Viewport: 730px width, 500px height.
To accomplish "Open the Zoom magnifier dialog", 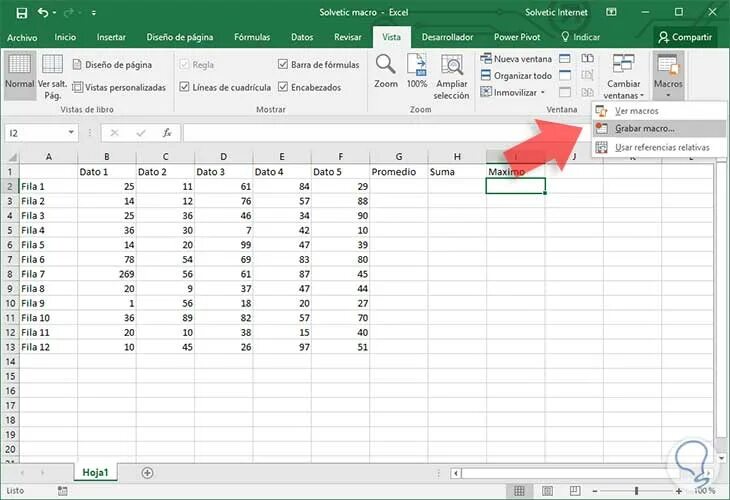I will (386, 71).
